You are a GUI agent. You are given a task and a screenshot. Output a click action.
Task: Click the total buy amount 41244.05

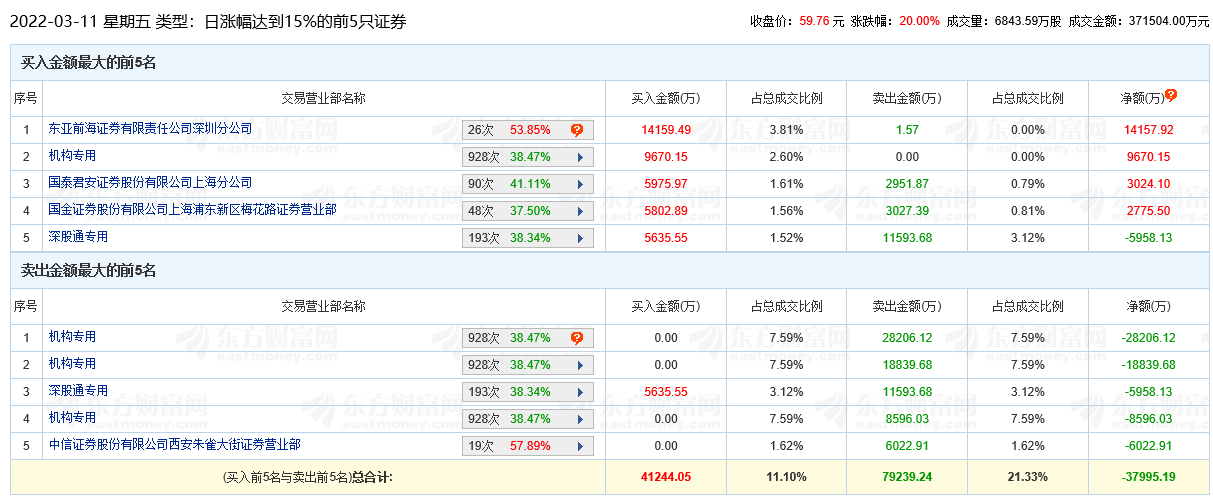[666, 477]
